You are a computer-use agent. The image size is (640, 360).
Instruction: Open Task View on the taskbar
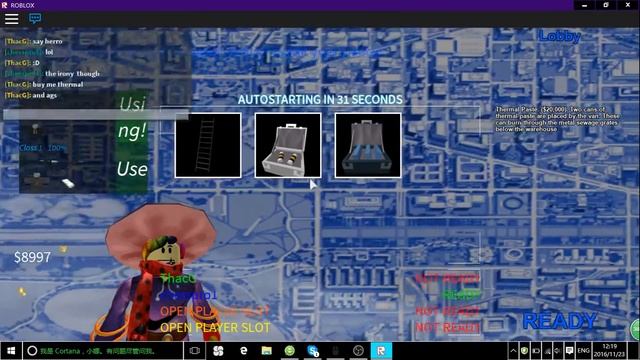(195, 351)
